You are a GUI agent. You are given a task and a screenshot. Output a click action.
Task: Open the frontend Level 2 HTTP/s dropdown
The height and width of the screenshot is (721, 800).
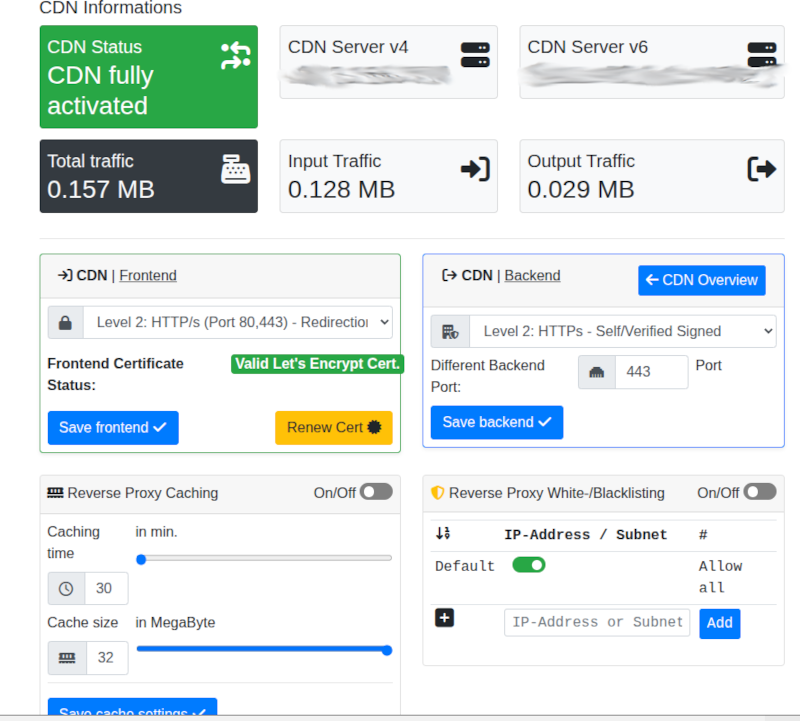point(237,323)
